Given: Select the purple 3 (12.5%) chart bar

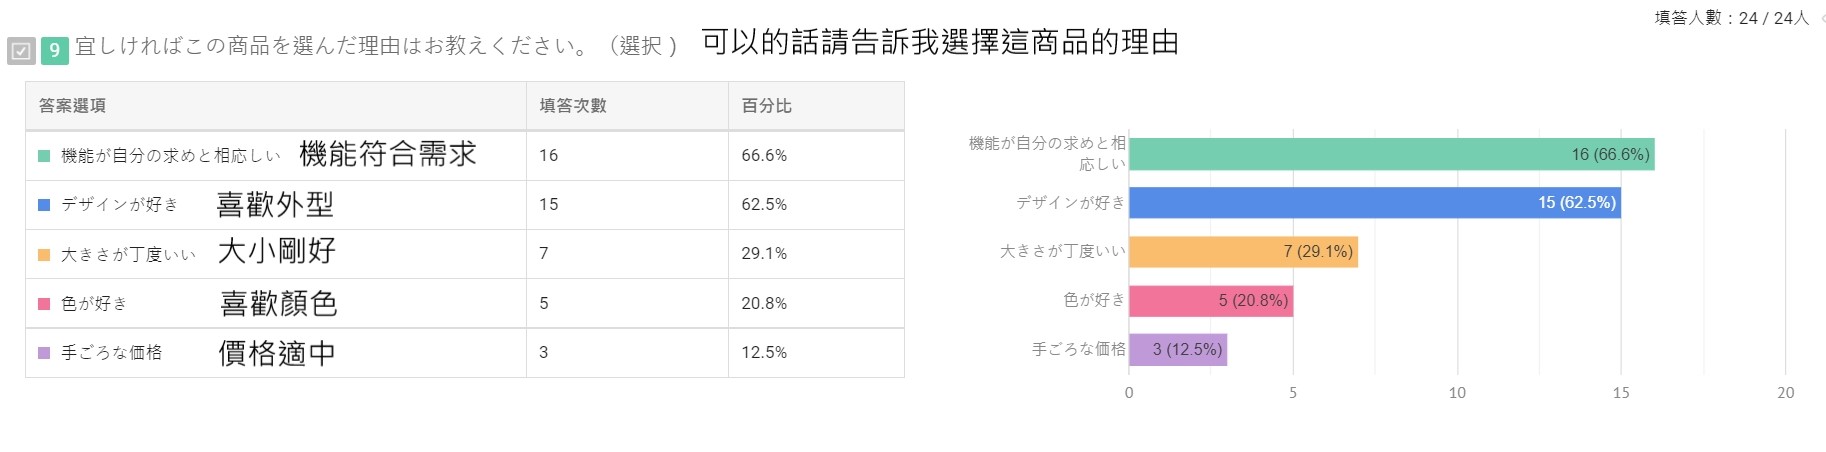Looking at the screenshot, I should click(1177, 350).
